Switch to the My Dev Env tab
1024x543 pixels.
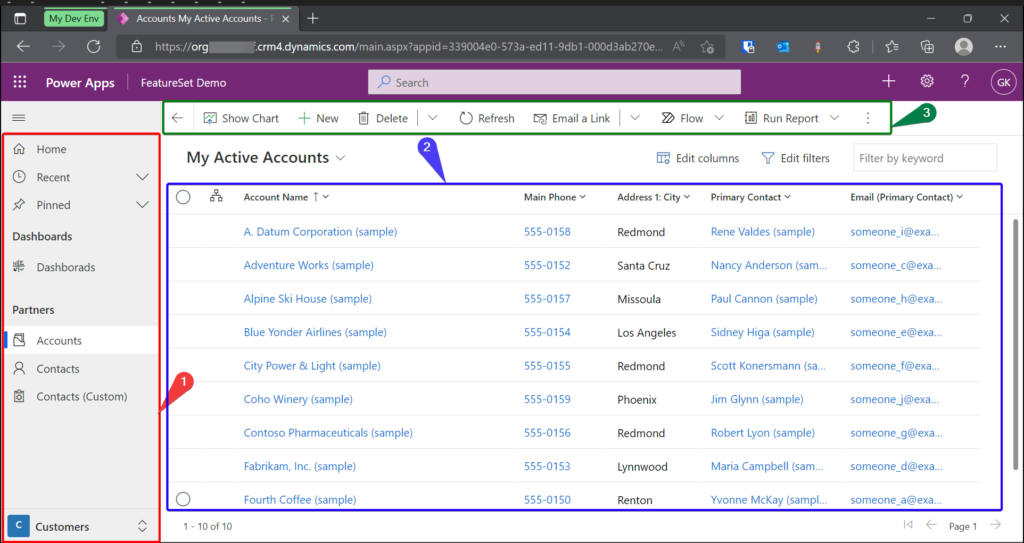coord(72,18)
